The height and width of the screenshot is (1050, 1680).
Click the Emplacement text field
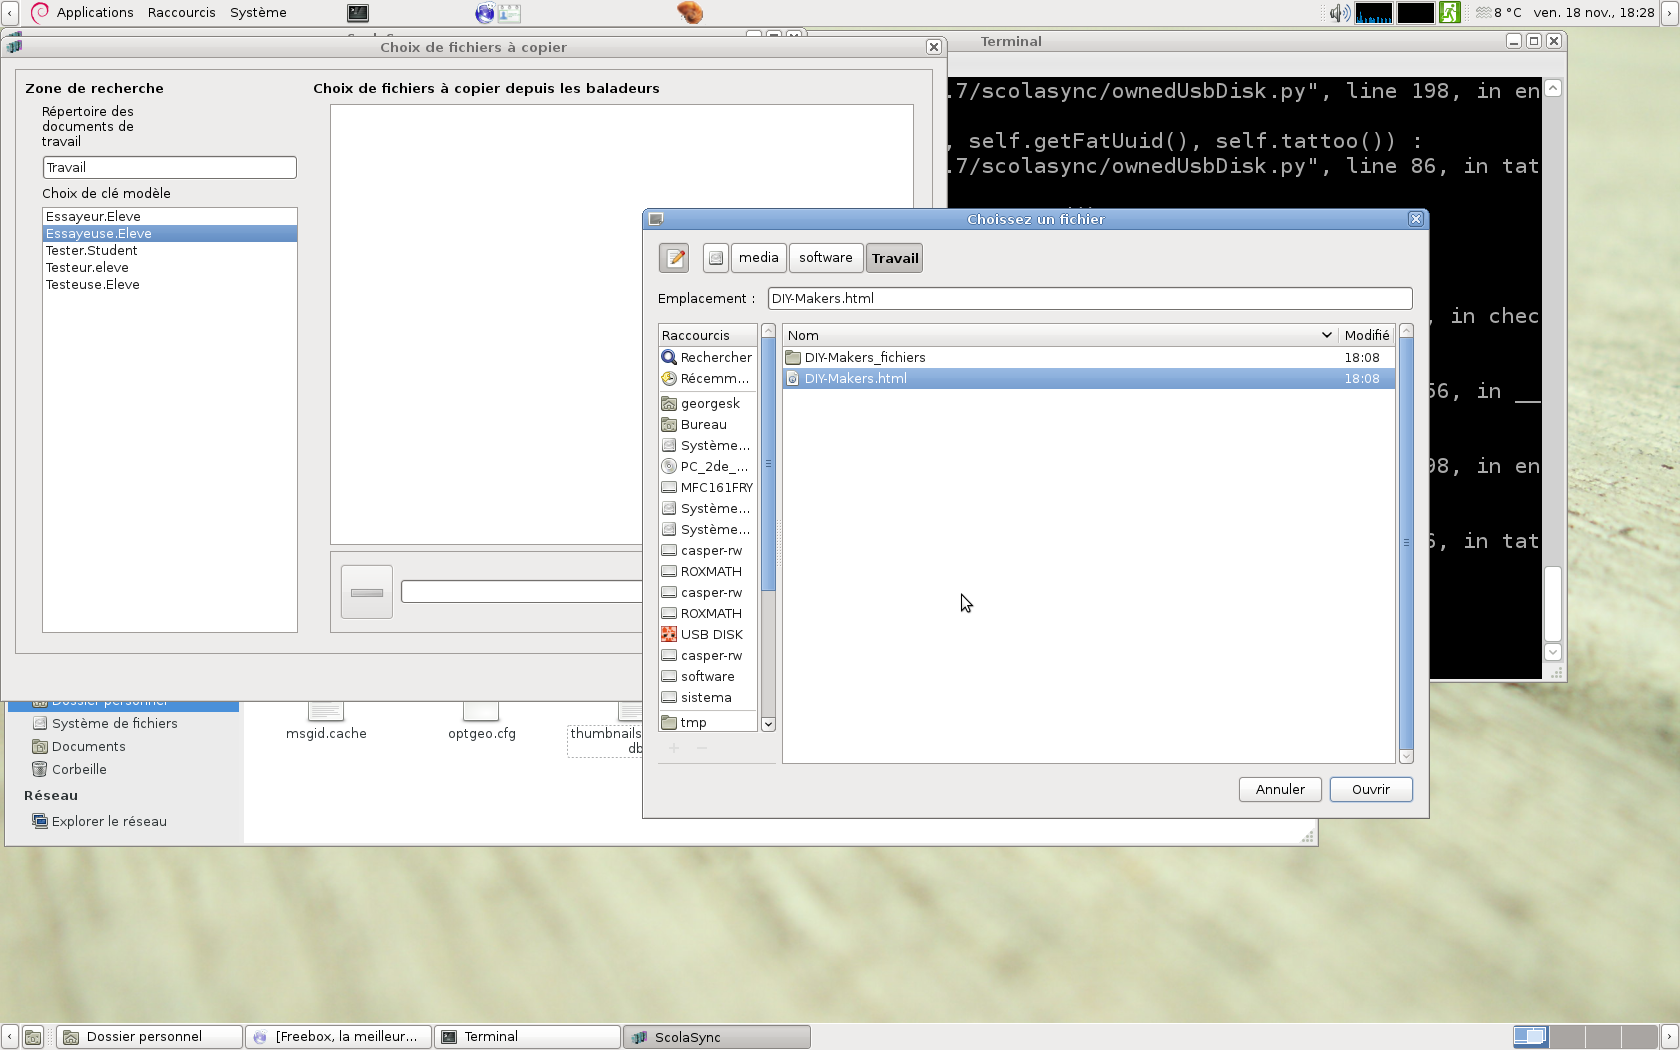tap(1089, 298)
